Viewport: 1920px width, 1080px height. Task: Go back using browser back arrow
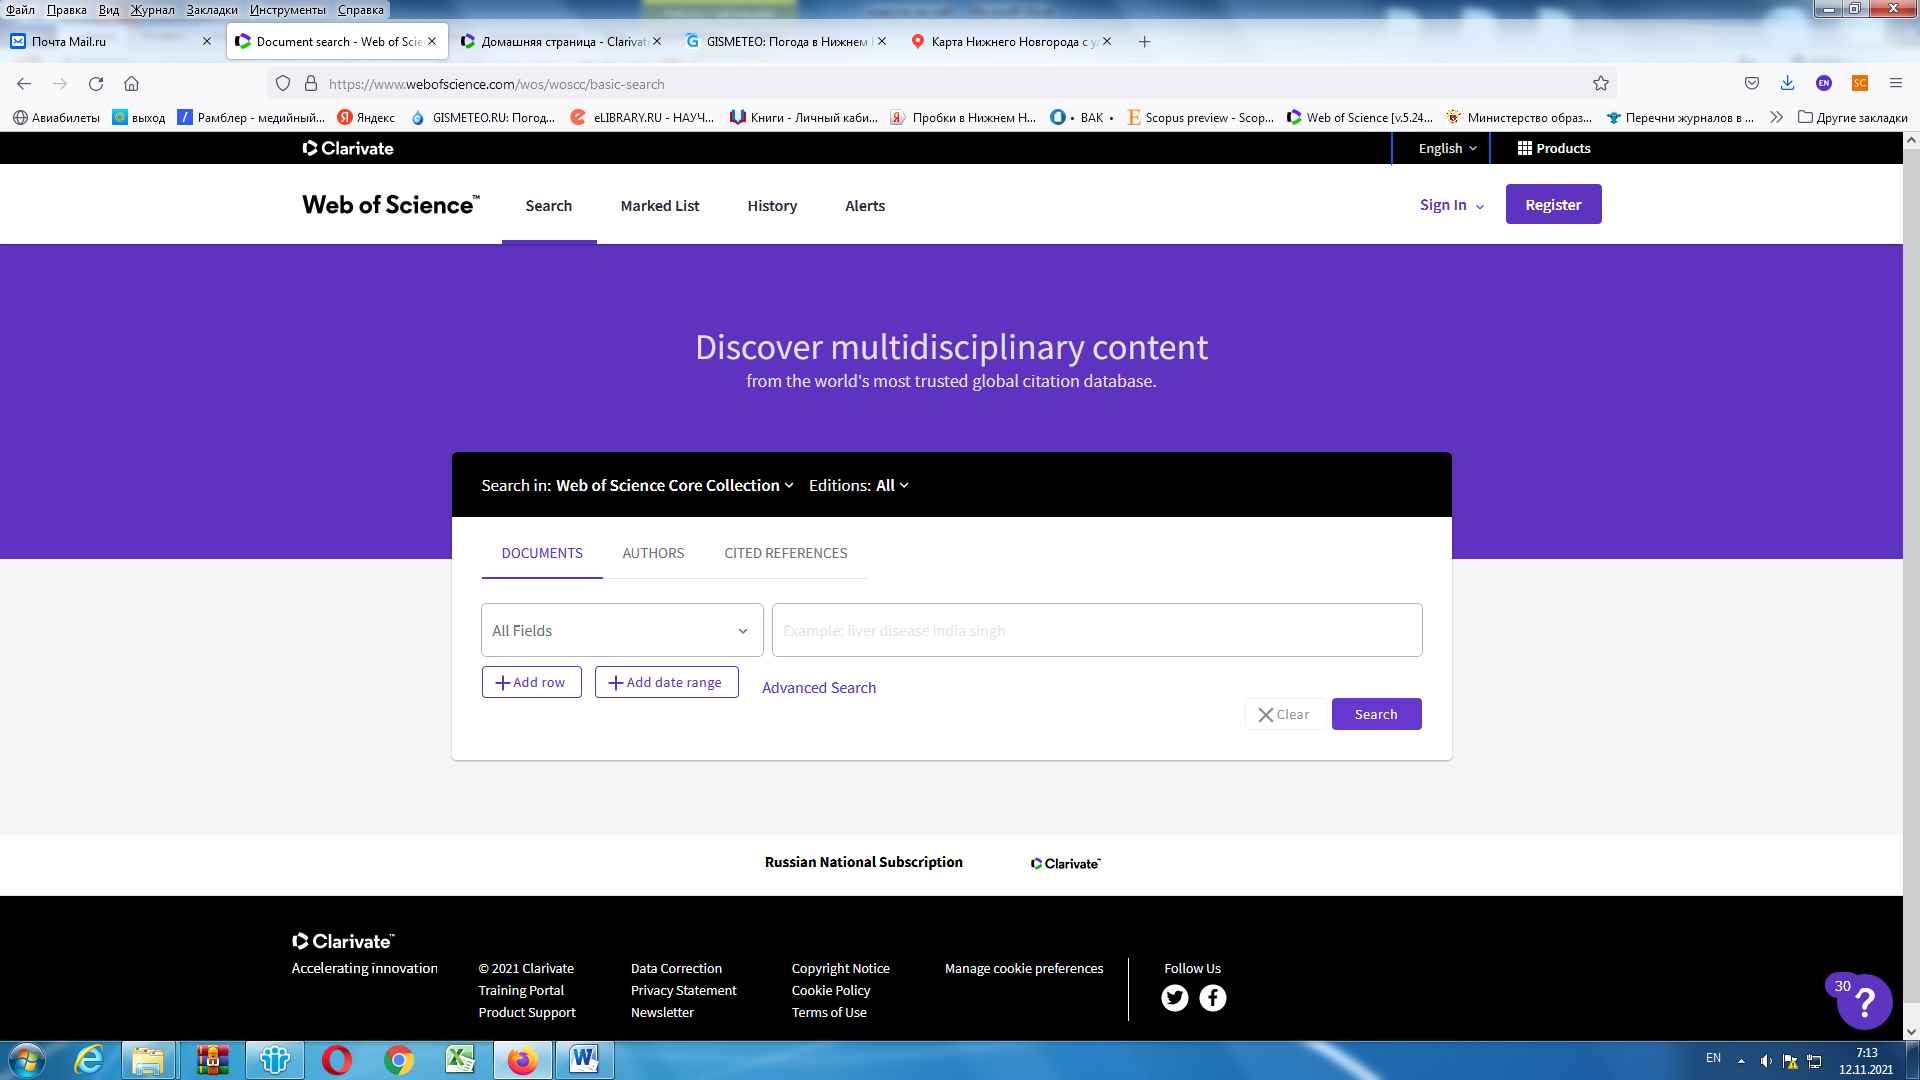(x=24, y=84)
